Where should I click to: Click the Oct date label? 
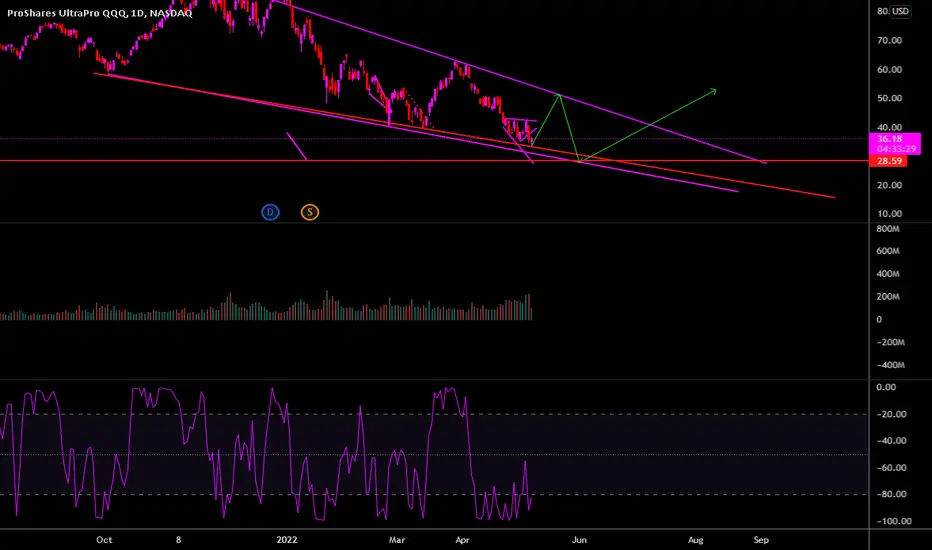coord(104,540)
